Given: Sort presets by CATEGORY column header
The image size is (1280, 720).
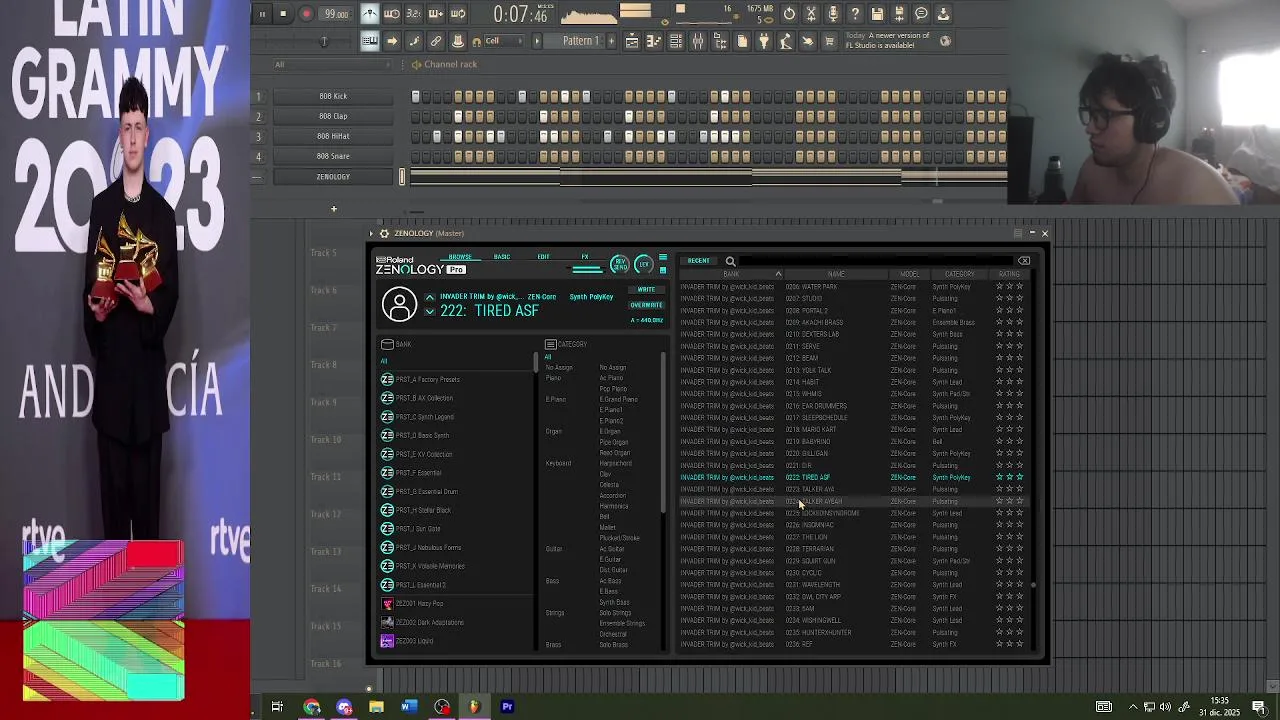Looking at the screenshot, I should [x=959, y=274].
